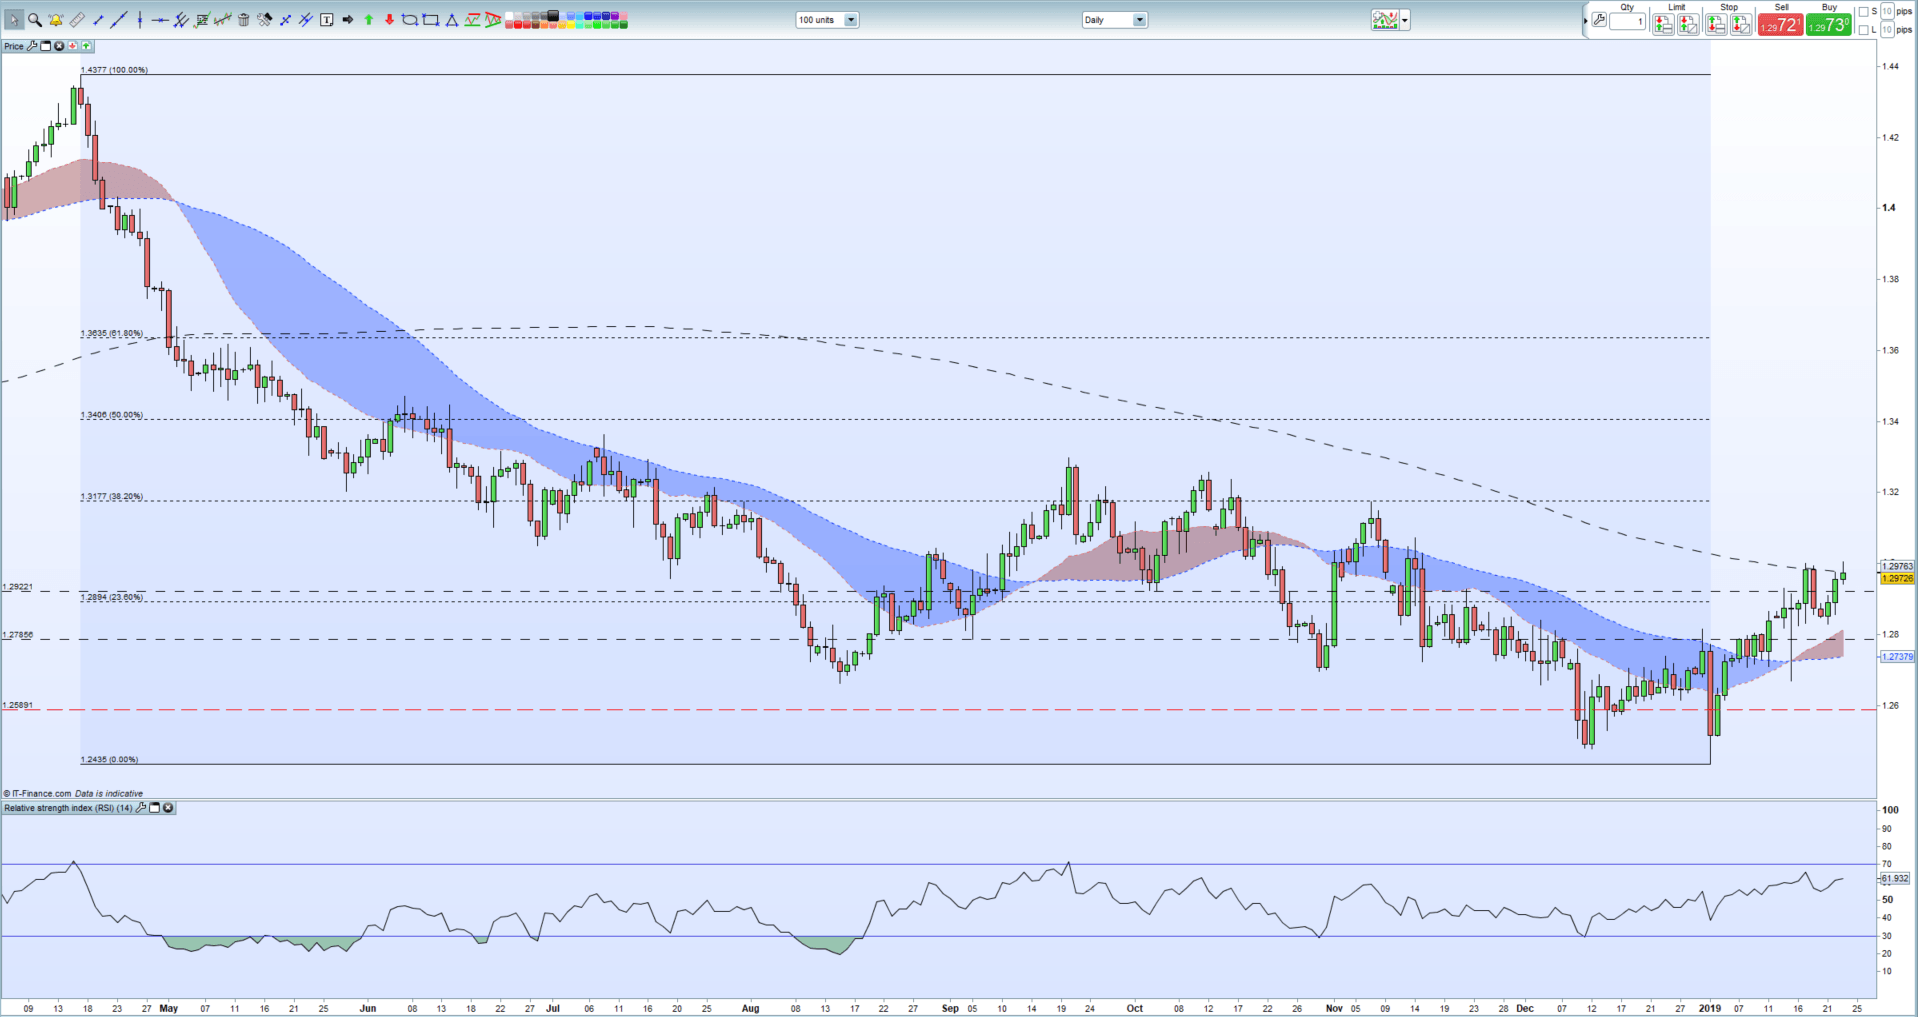Click green up arrow in Price panel

[x=87, y=46]
